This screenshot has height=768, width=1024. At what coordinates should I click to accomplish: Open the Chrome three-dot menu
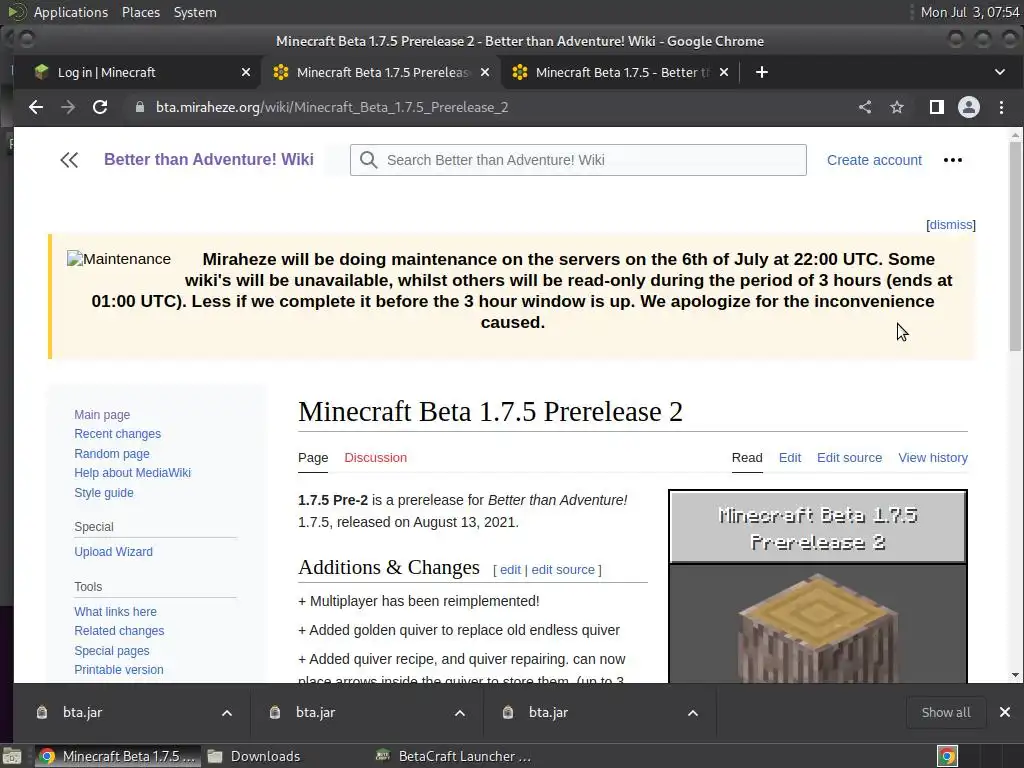click(1001, 107)
